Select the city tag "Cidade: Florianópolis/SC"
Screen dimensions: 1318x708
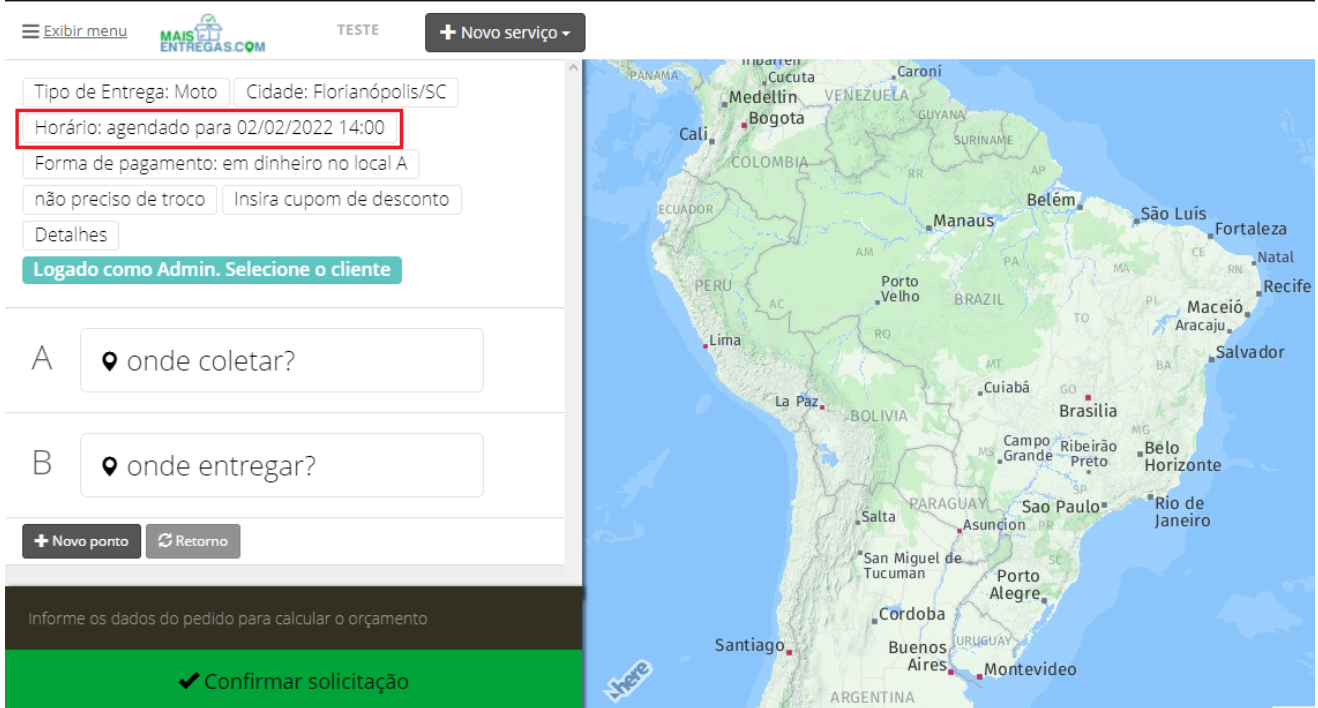coord(346,92)
